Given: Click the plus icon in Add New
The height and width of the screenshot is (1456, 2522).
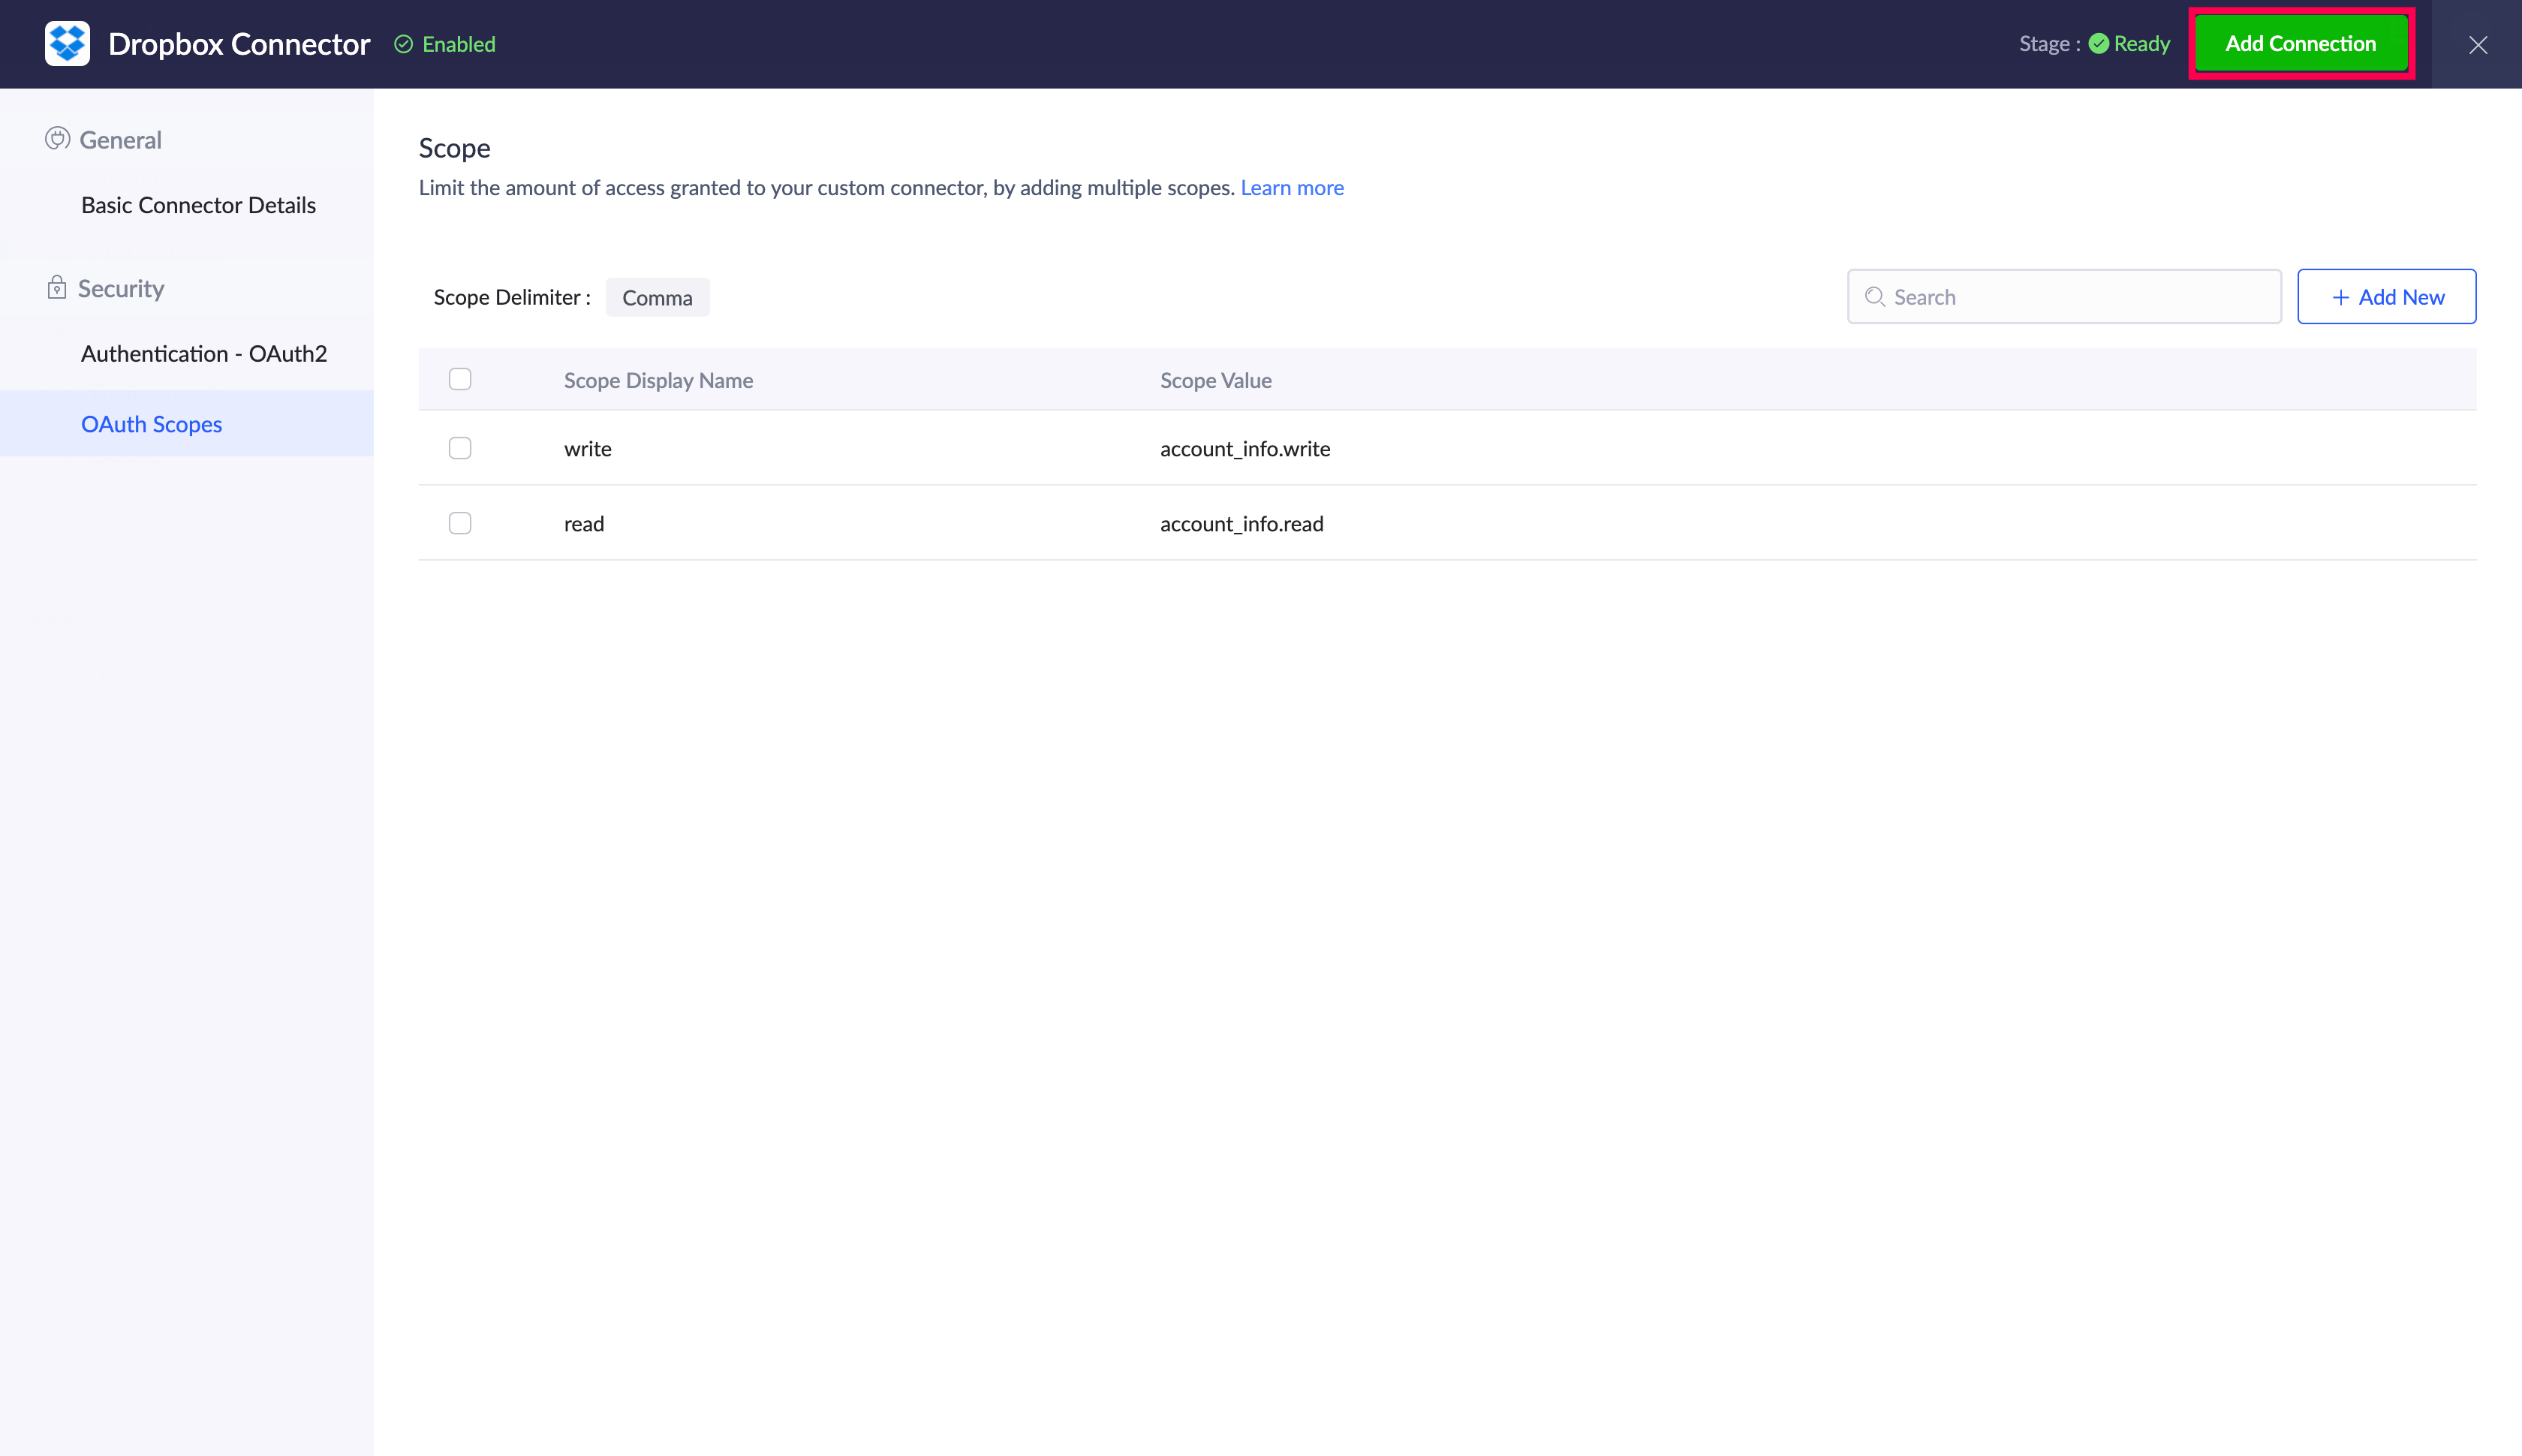Looking at the screenshot, I should pos(2340,297).
